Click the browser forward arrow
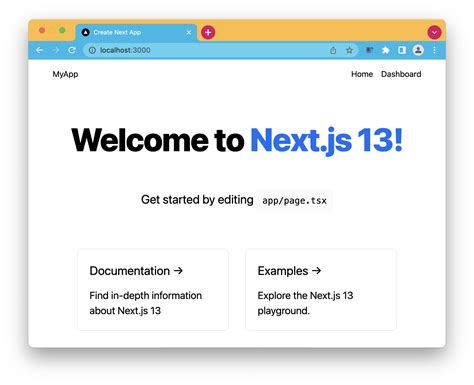 [55, 50]
